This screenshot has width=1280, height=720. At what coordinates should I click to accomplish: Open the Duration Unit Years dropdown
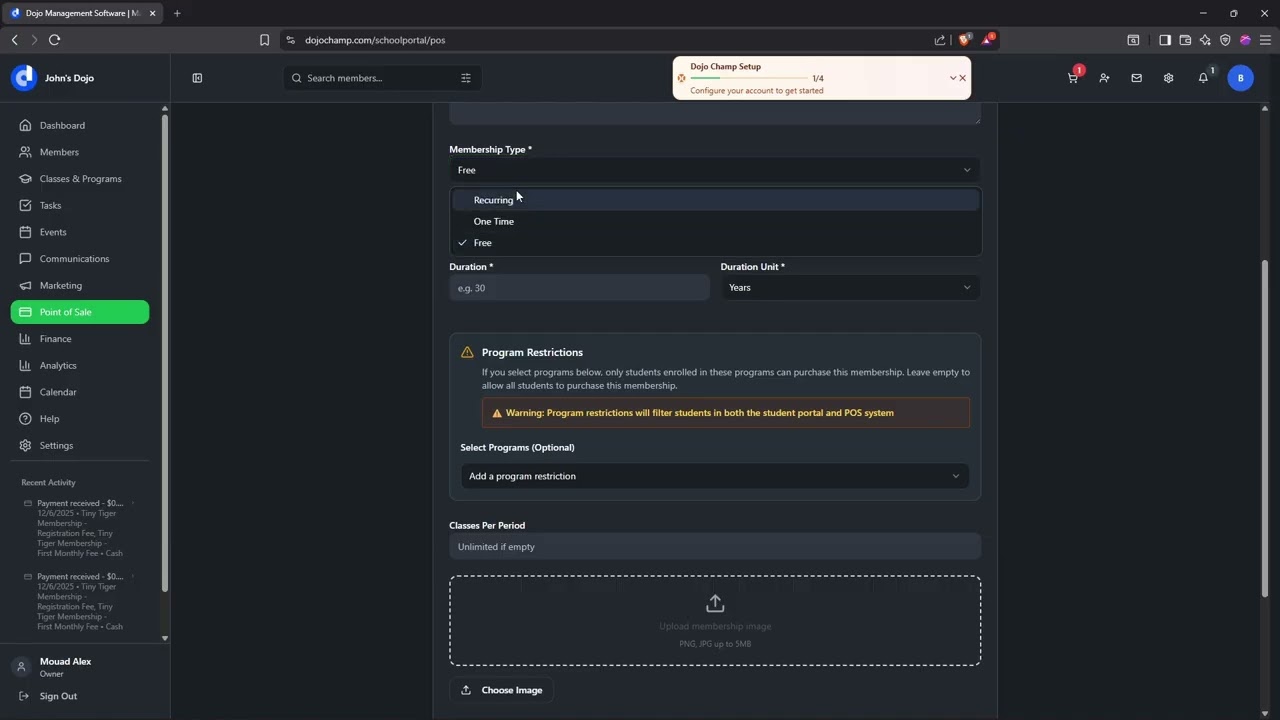tap(850, 288)
